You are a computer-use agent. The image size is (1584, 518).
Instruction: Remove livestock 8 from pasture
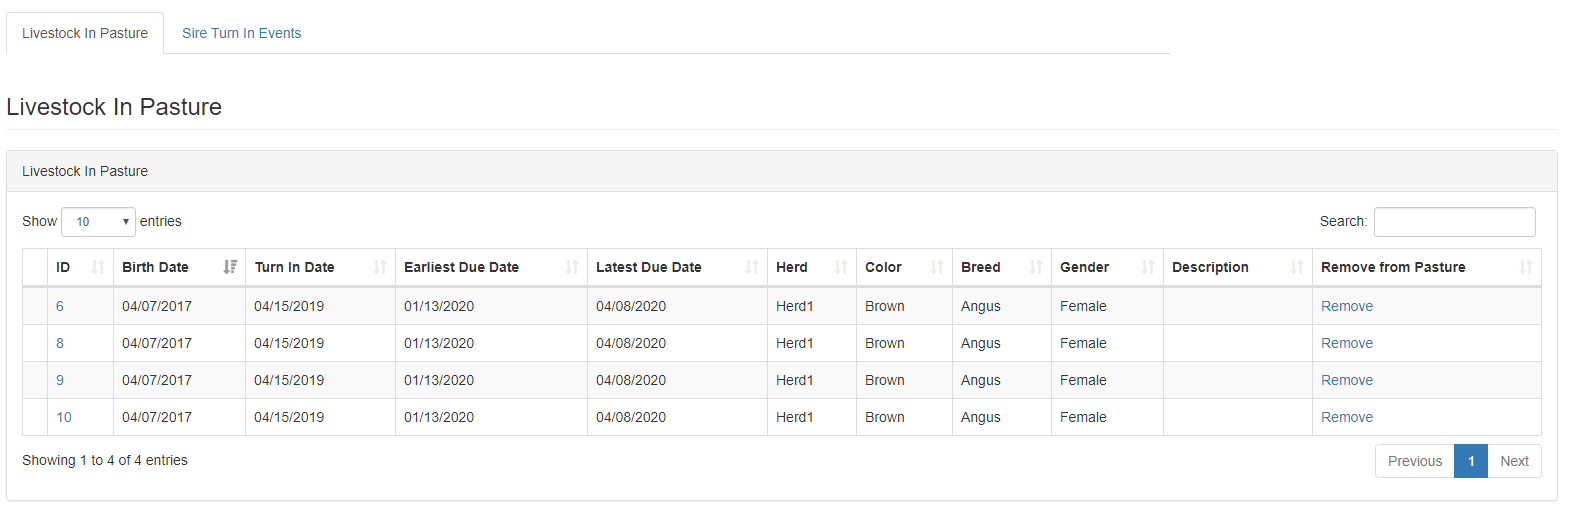coord(1347,343)
